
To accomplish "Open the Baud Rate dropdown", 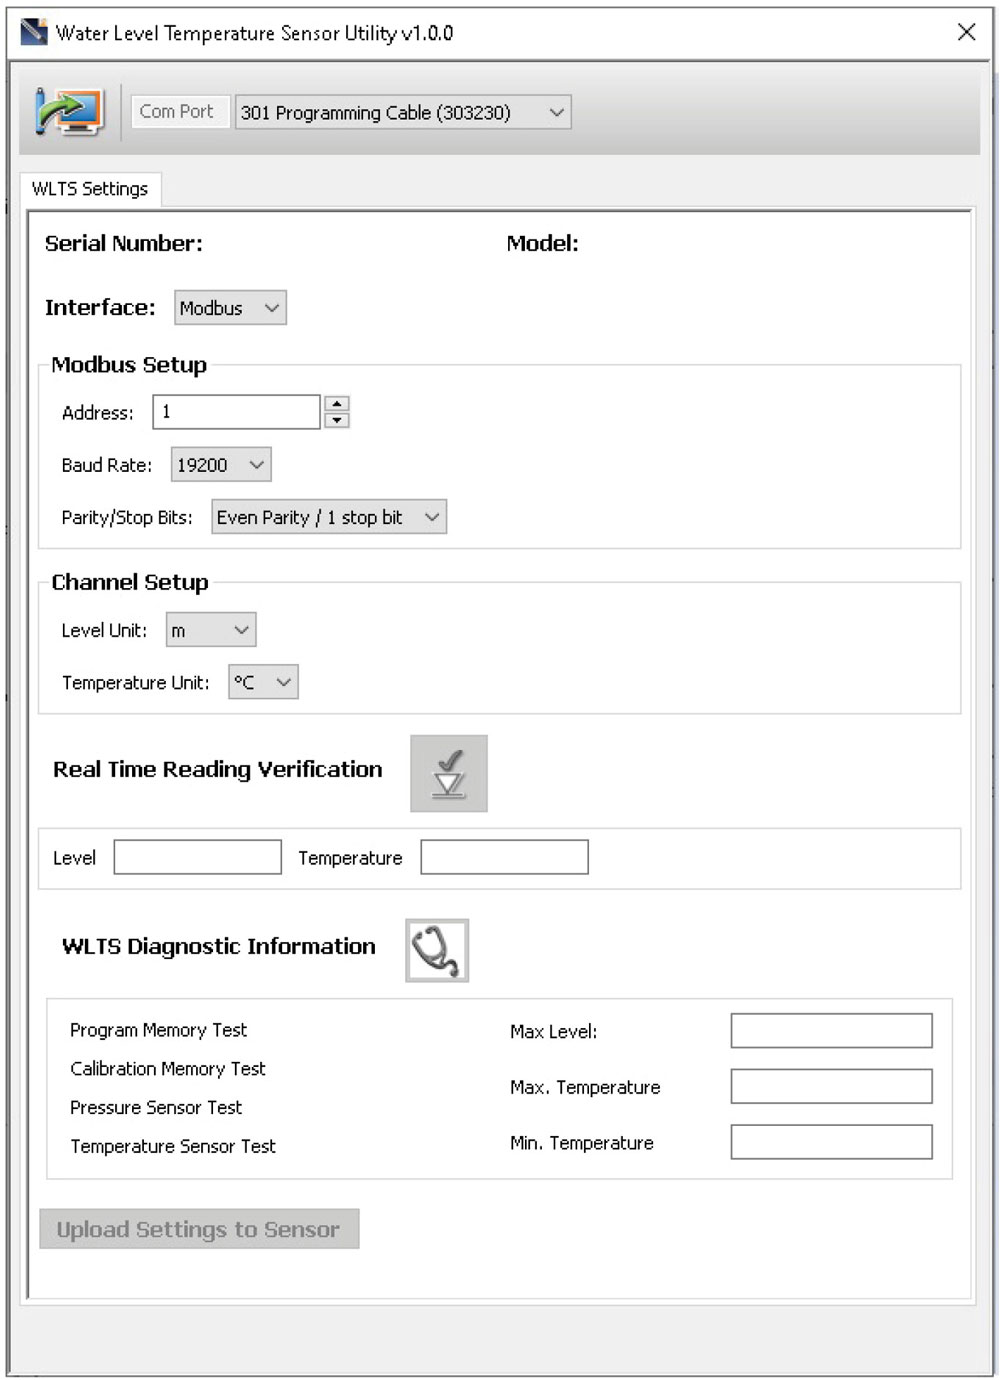I will (221, 465).
